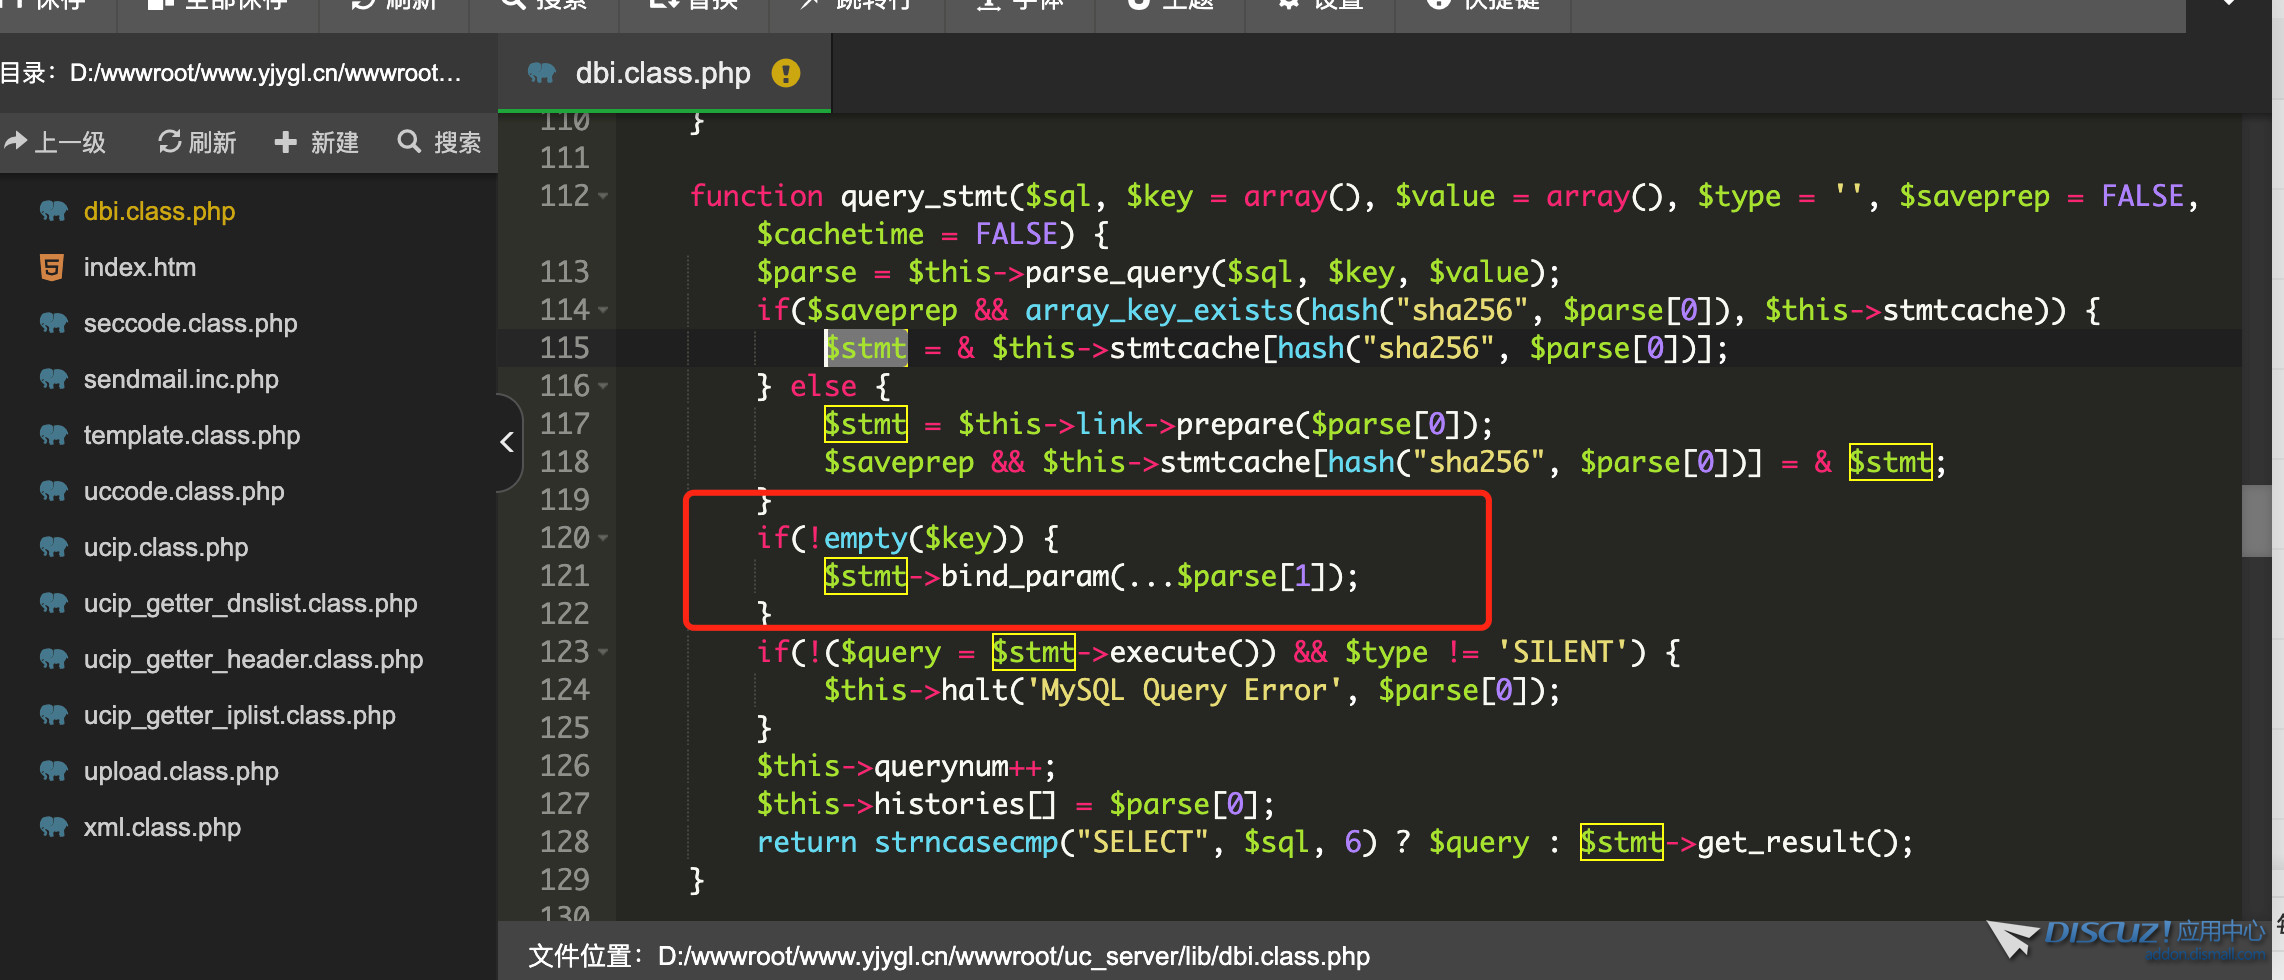
Task: Click the yellow warning icon on tab
Action: click(786, 73)
